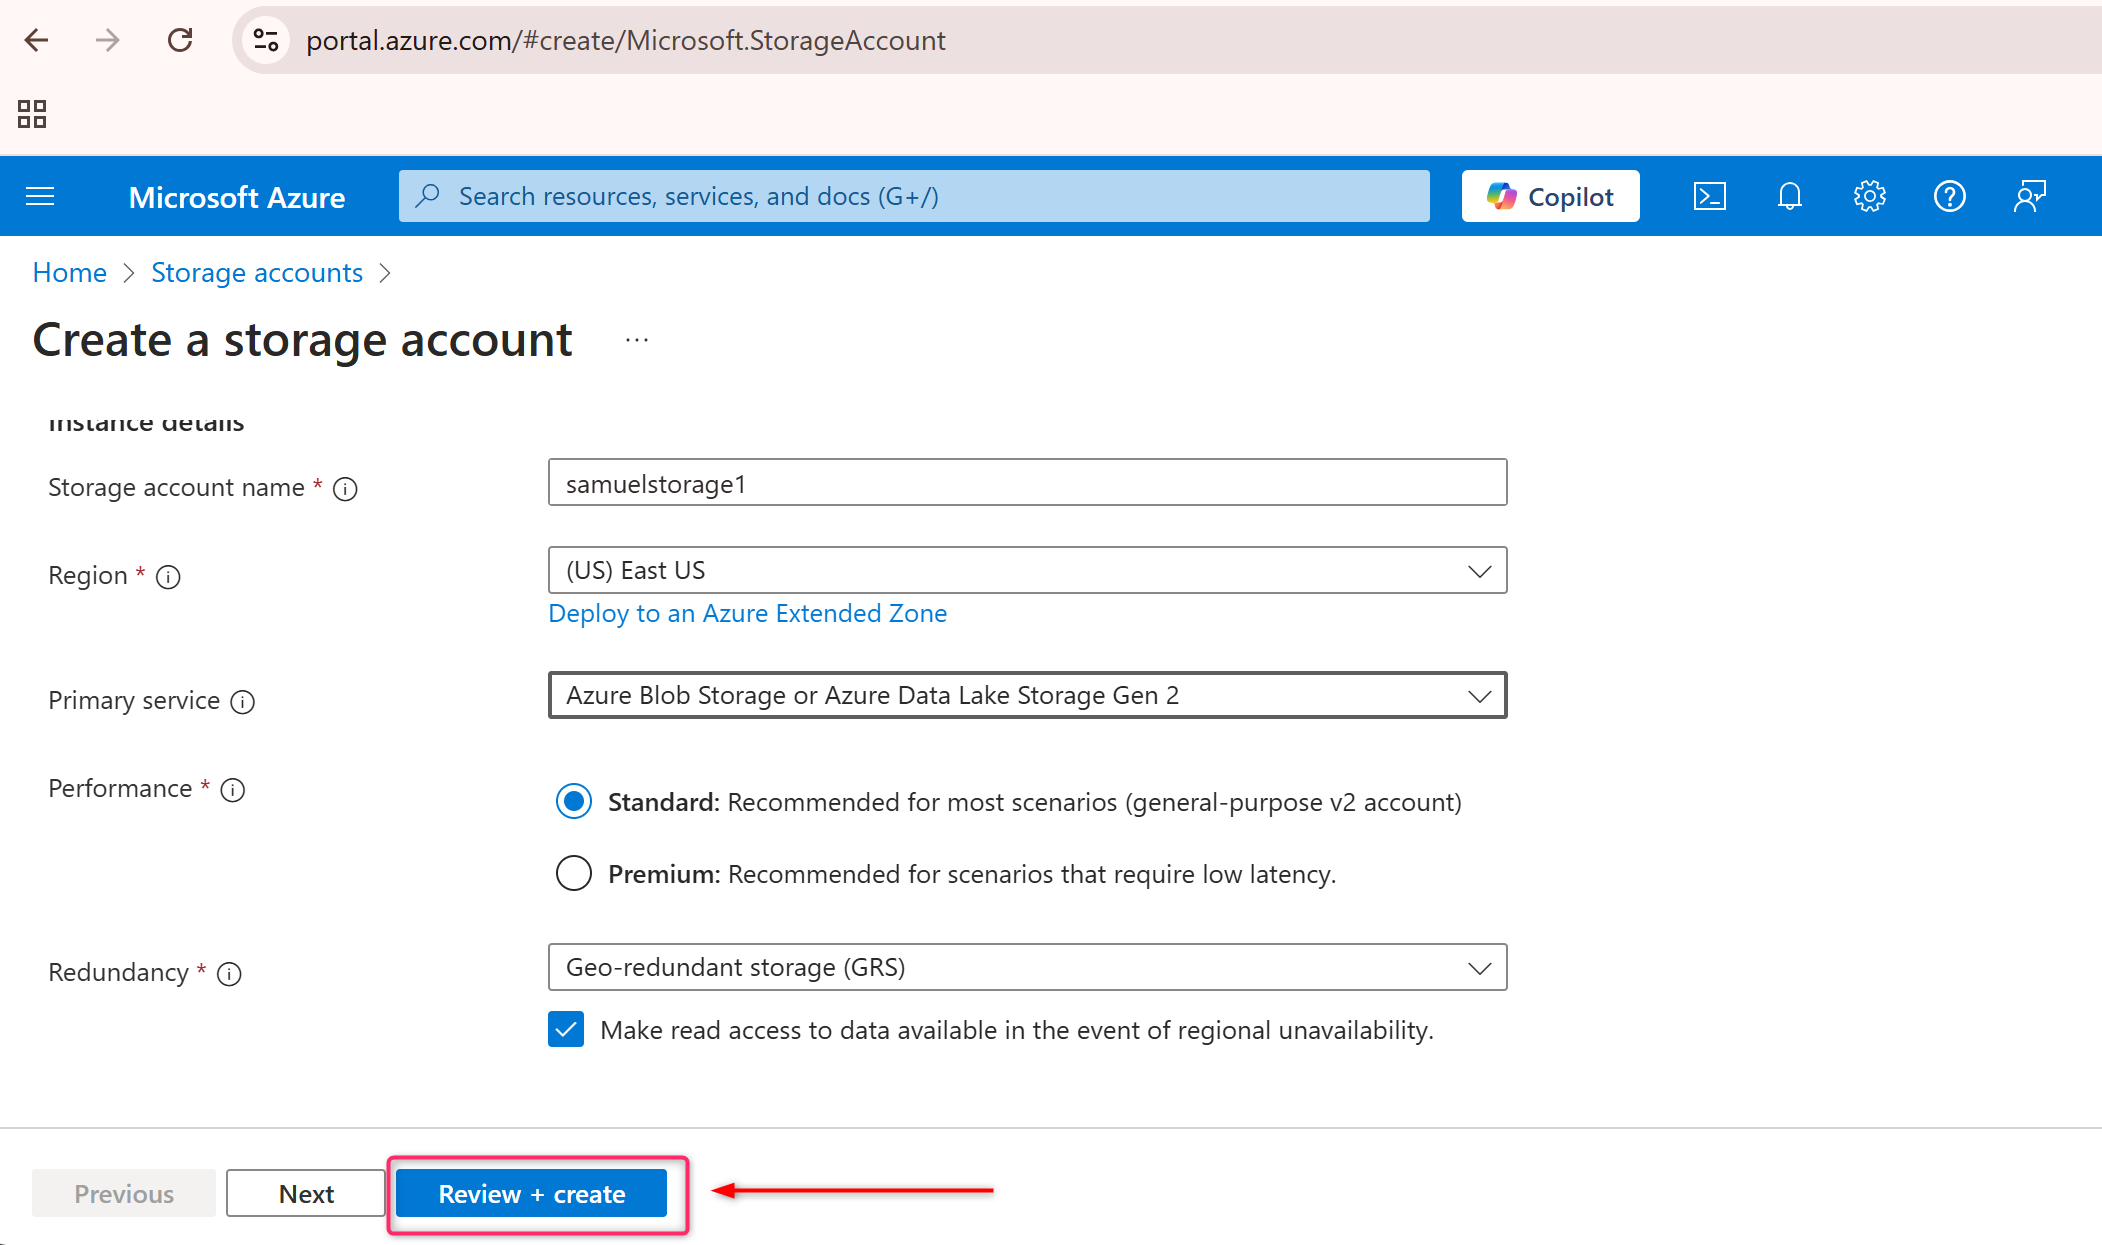2102x1245 pixels.
Task: Uncheck read access regional unavailability checkbox
Action: click(566, 1029)
